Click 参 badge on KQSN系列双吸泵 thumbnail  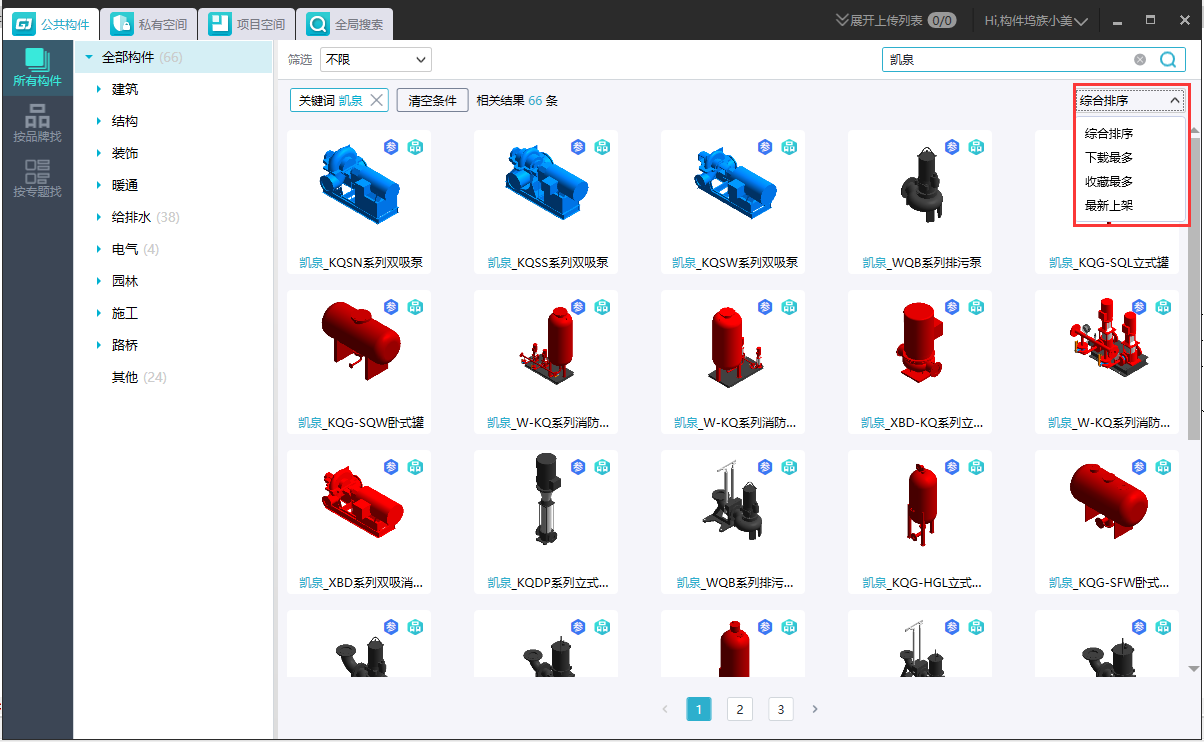coord(391,147)
